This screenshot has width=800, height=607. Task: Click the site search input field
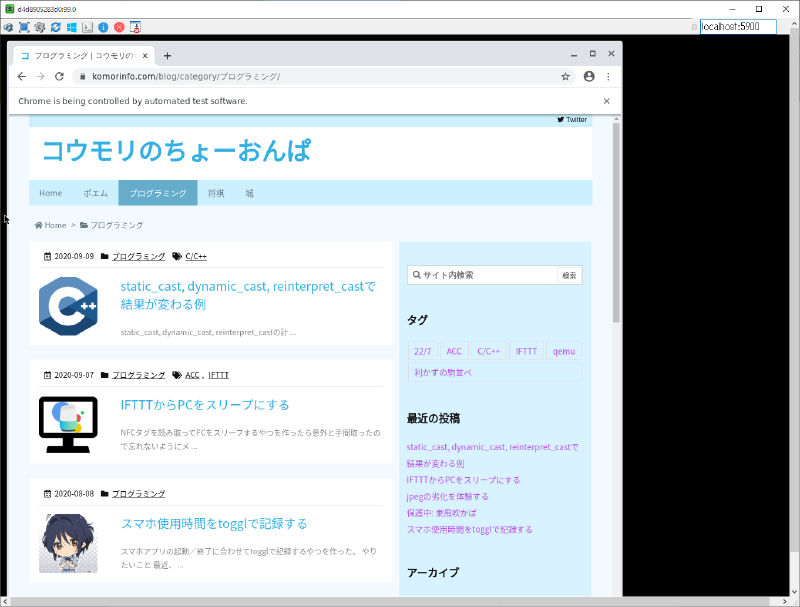pyautogui.click(x=484, y=275)
